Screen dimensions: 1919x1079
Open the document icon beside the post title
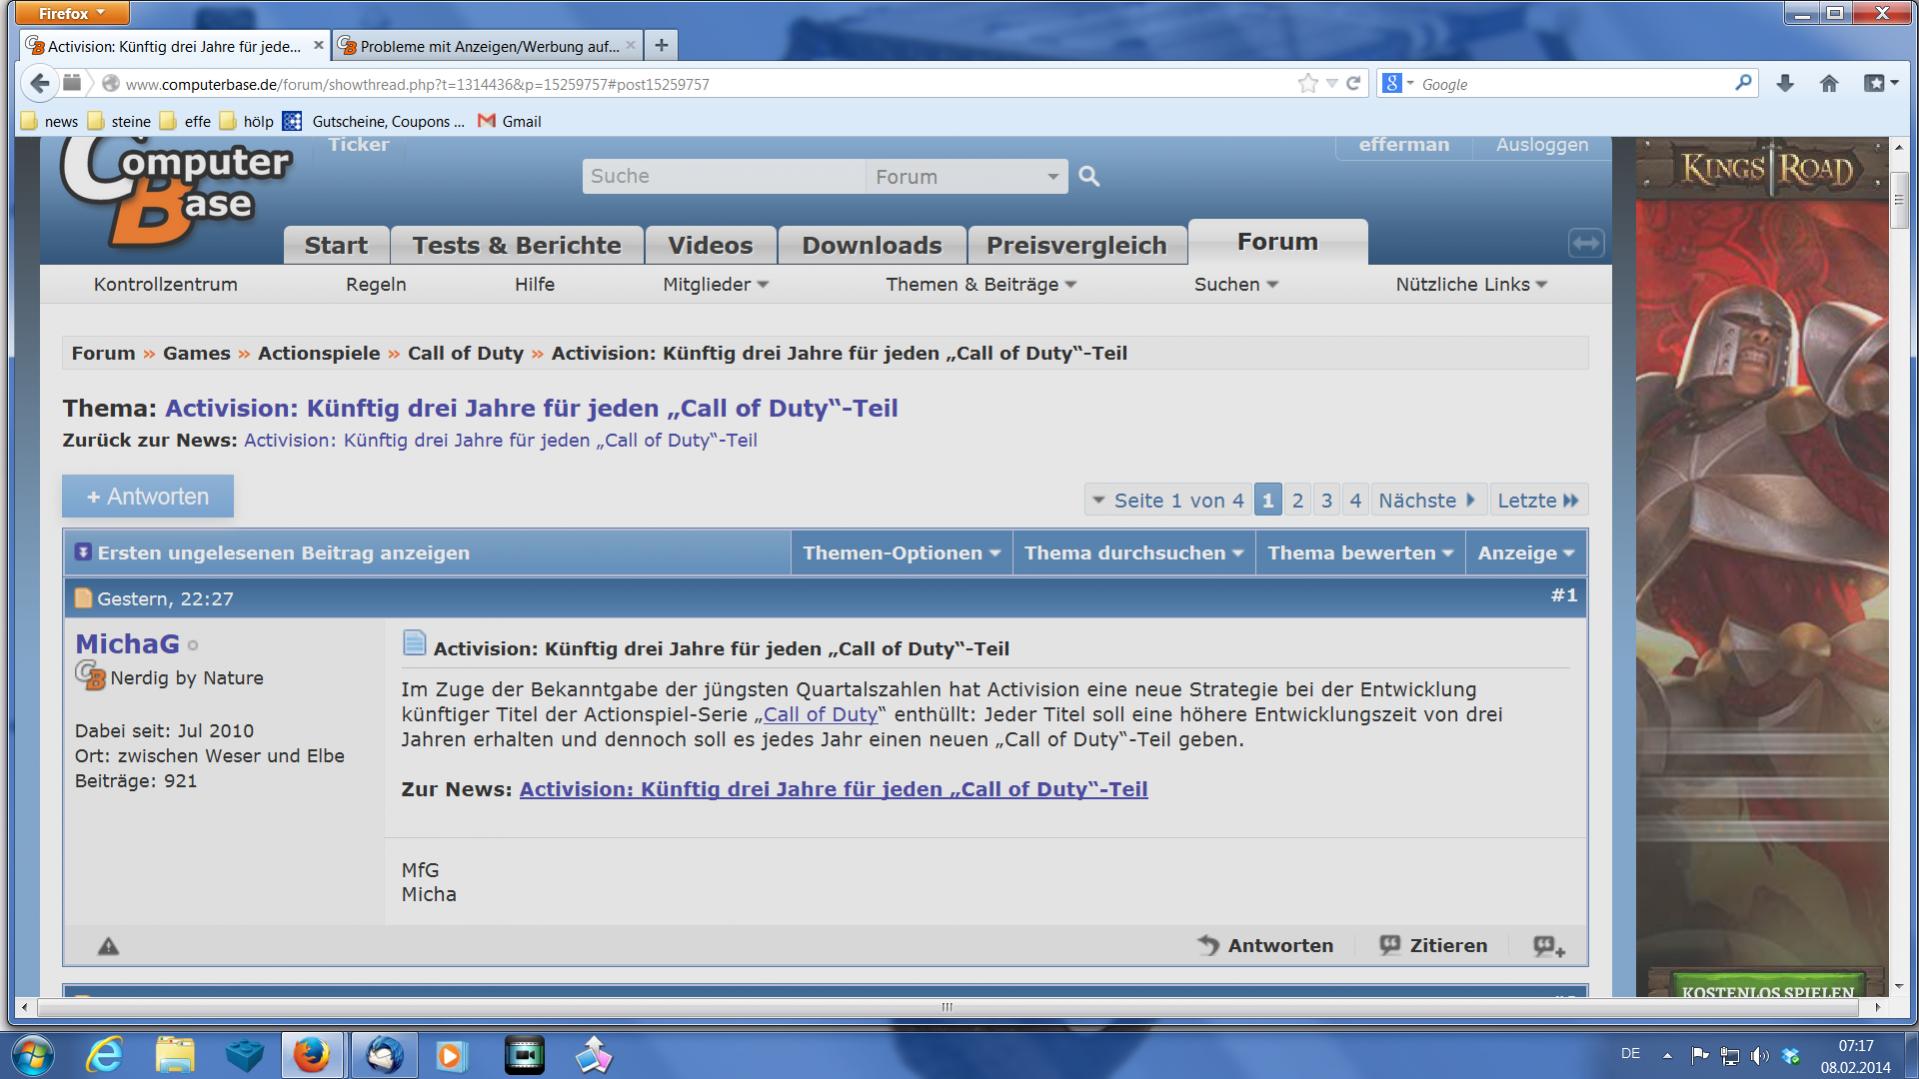[414, 642]
